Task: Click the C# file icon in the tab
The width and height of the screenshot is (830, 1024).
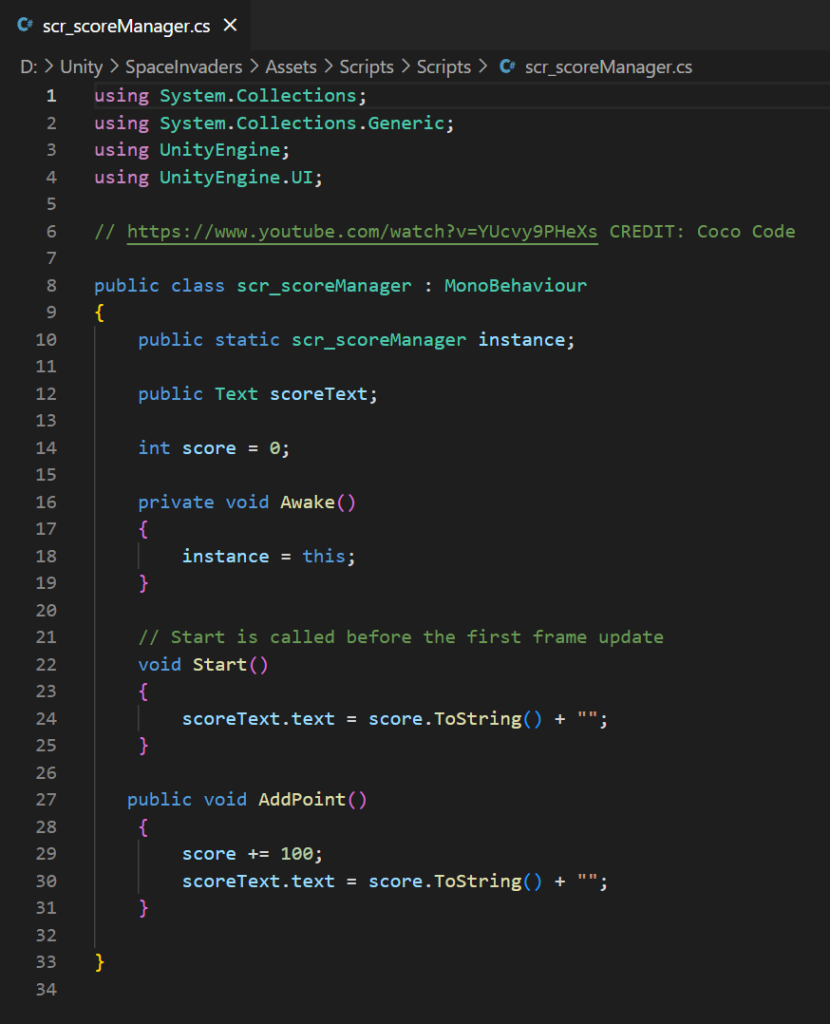Action: pos(25,25)
